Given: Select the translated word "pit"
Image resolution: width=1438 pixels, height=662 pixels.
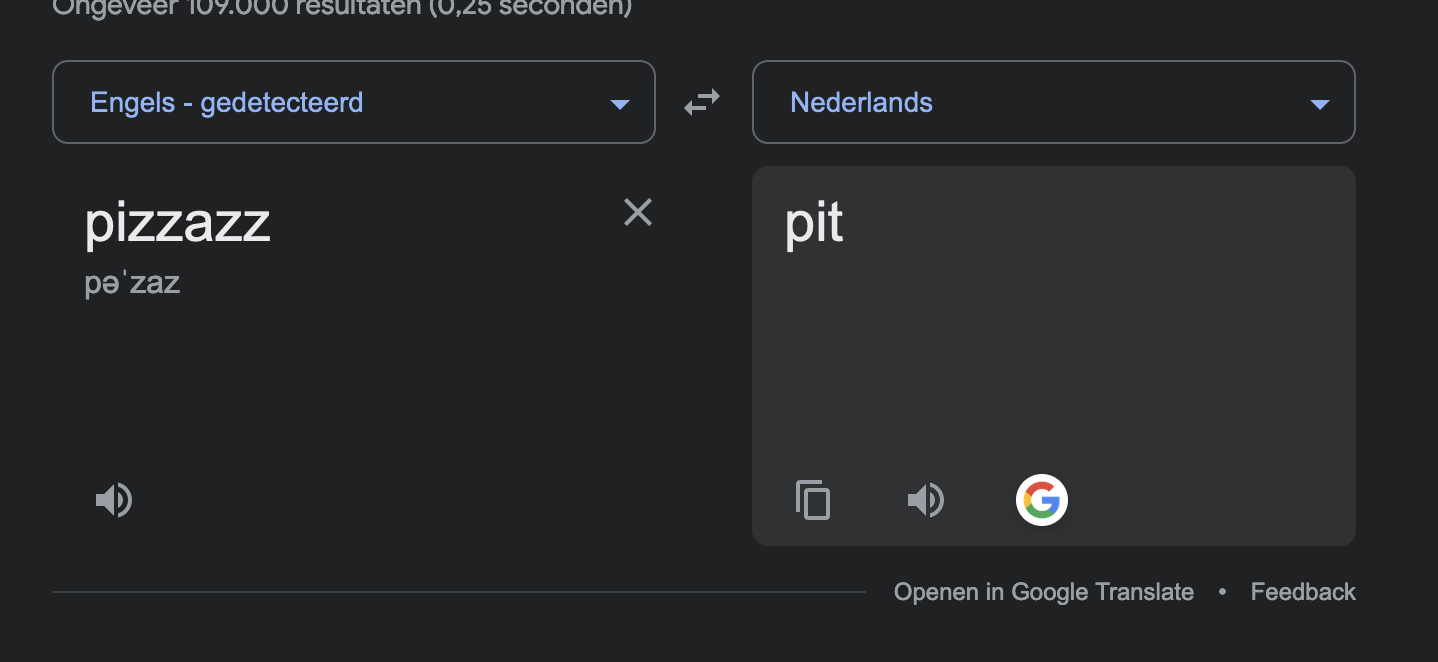Looking at the screenshot, I should tap(814, 223).
